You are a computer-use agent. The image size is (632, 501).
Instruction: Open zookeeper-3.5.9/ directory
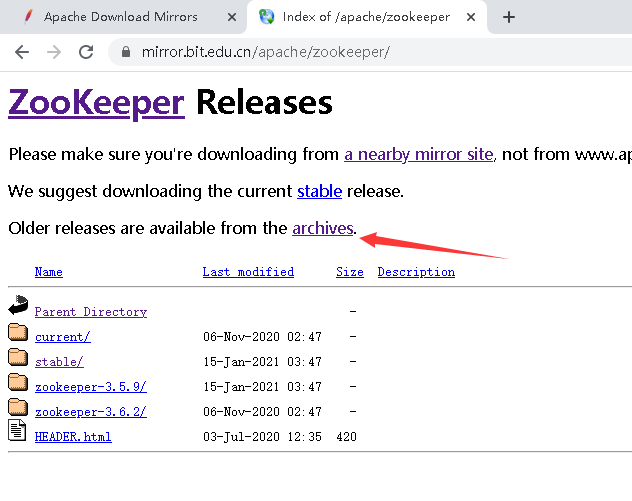pyautogui.click(x=91, y=387)
